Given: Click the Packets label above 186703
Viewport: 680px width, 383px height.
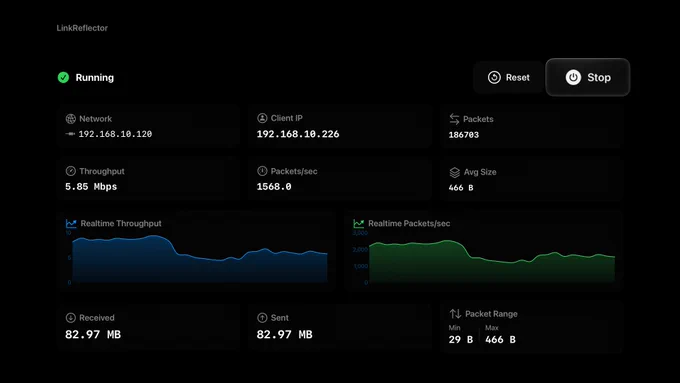Looking at the screenshot, I should (478, 119).
